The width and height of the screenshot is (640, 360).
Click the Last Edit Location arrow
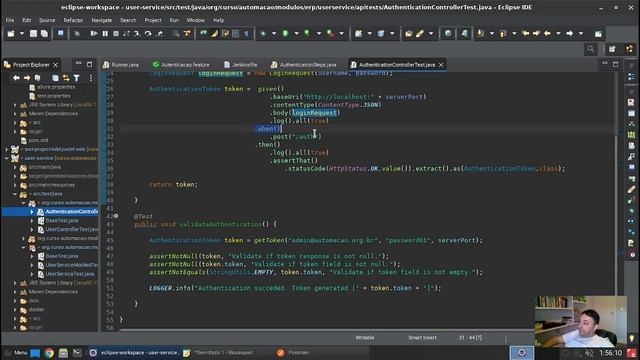(x=525, y=33)
